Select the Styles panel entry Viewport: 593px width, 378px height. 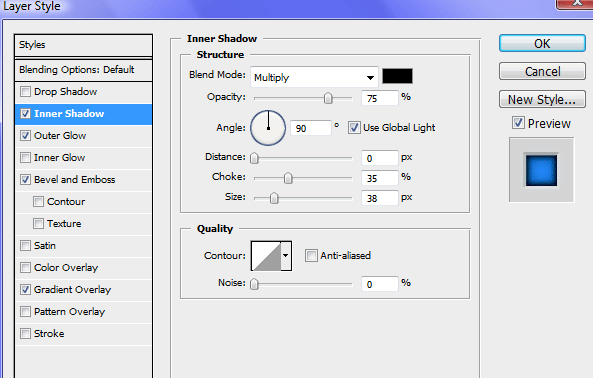pyautogui.click(x=84, y=45)
